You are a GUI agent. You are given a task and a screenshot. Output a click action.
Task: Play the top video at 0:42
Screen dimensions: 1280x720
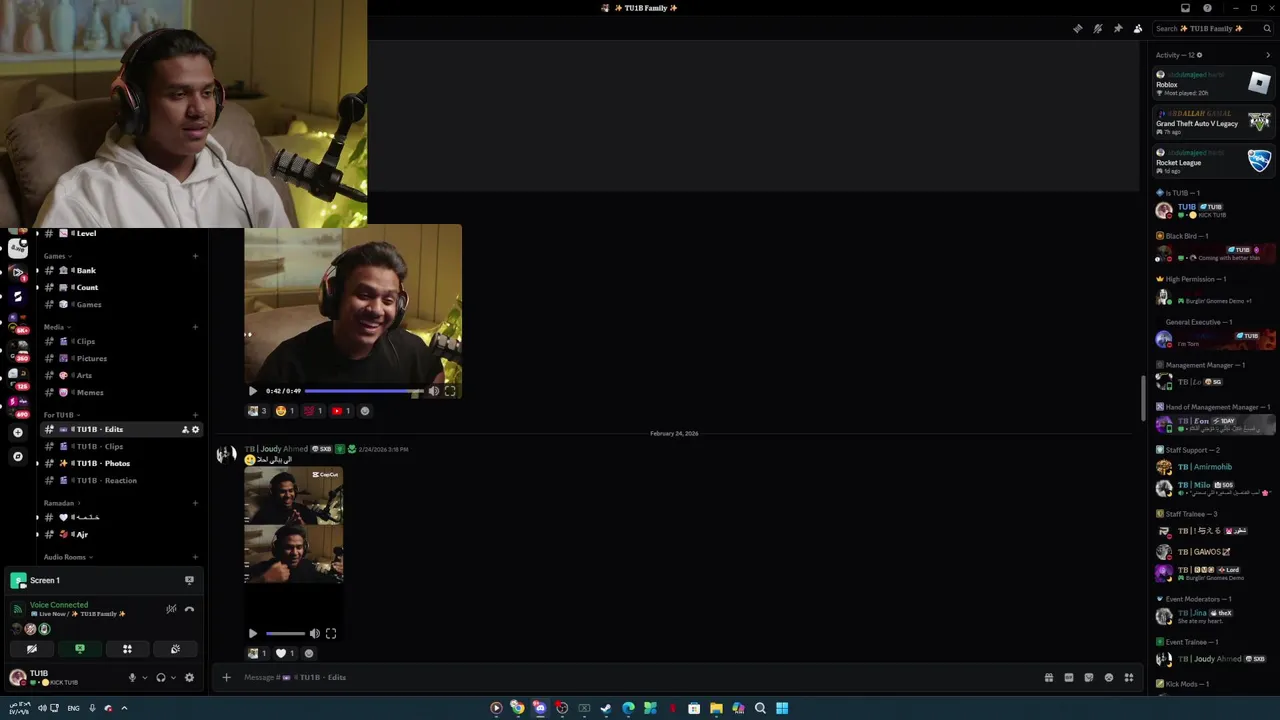[x=252, y=391]
